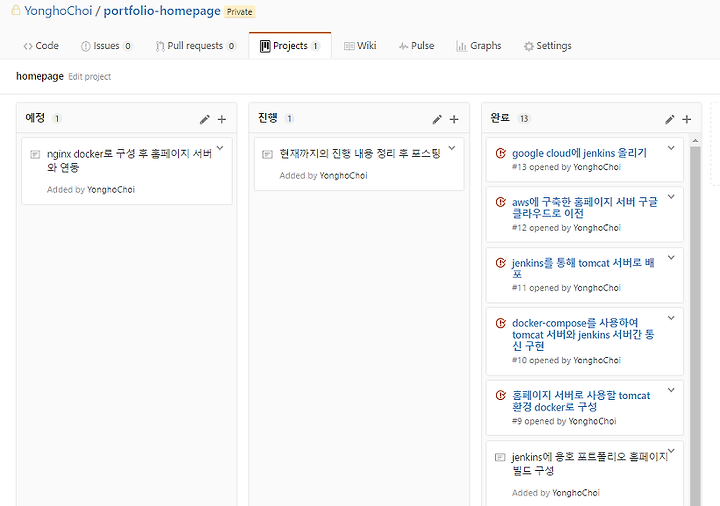Click the note icon on nginx docker card
The image size is (720, 506).
point(35,154)
